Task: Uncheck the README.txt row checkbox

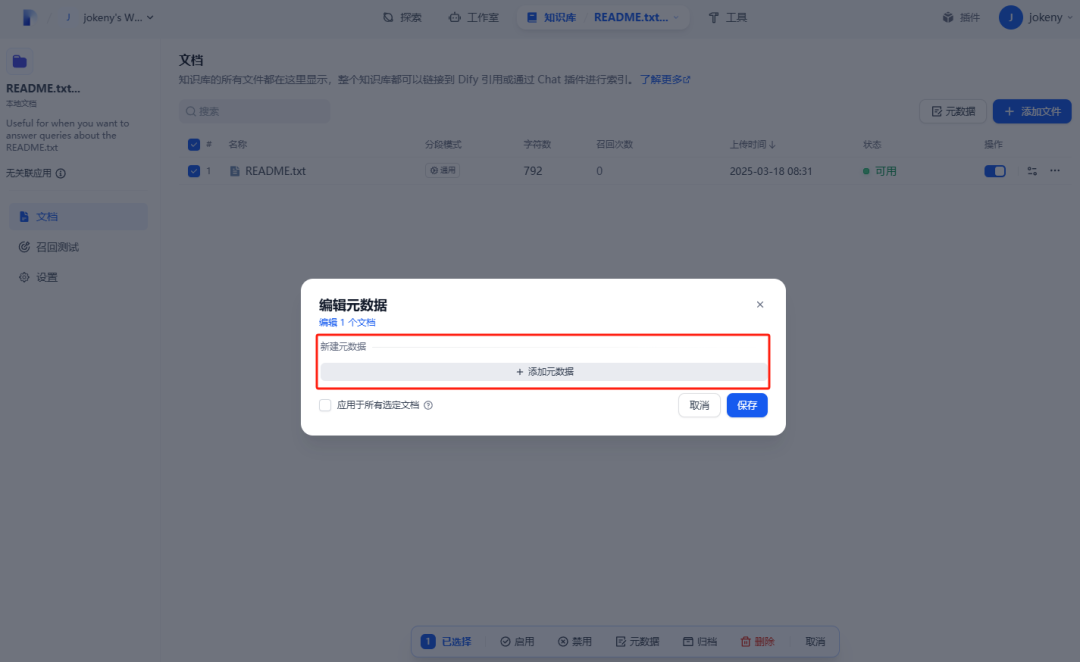Action: coord(194,170)
